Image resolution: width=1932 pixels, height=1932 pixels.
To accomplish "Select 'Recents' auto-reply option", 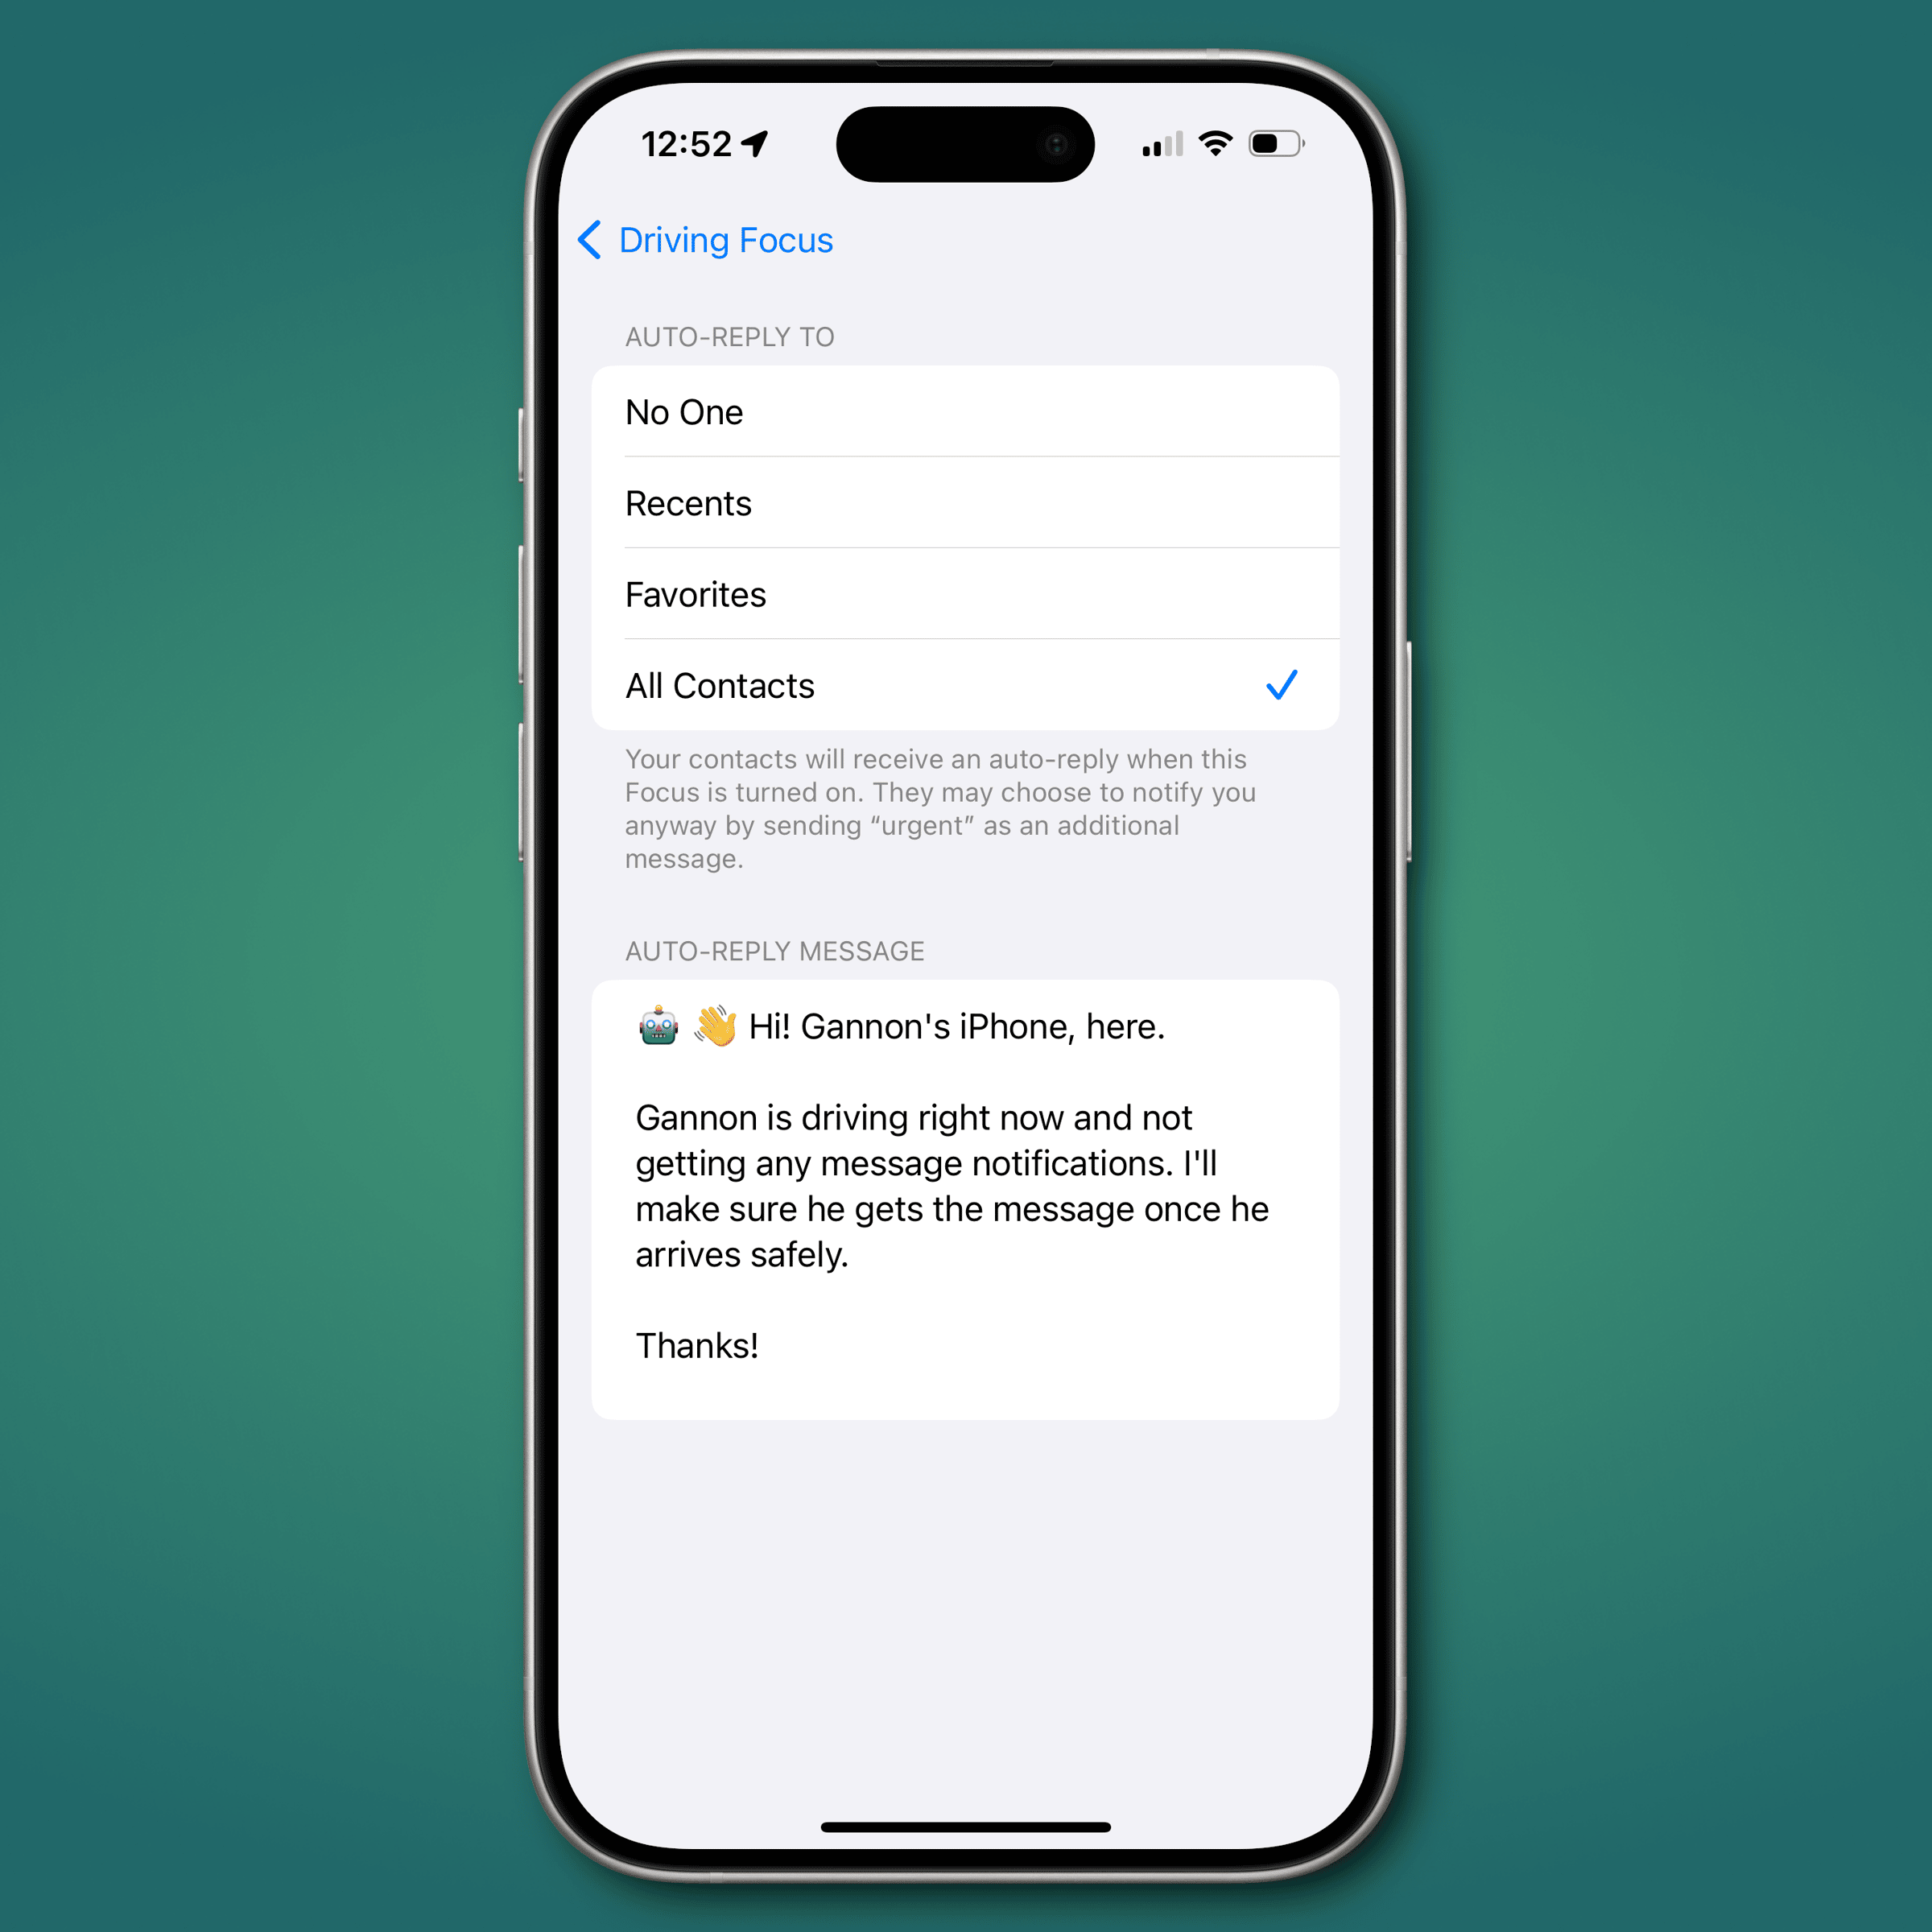I will 966,504.
